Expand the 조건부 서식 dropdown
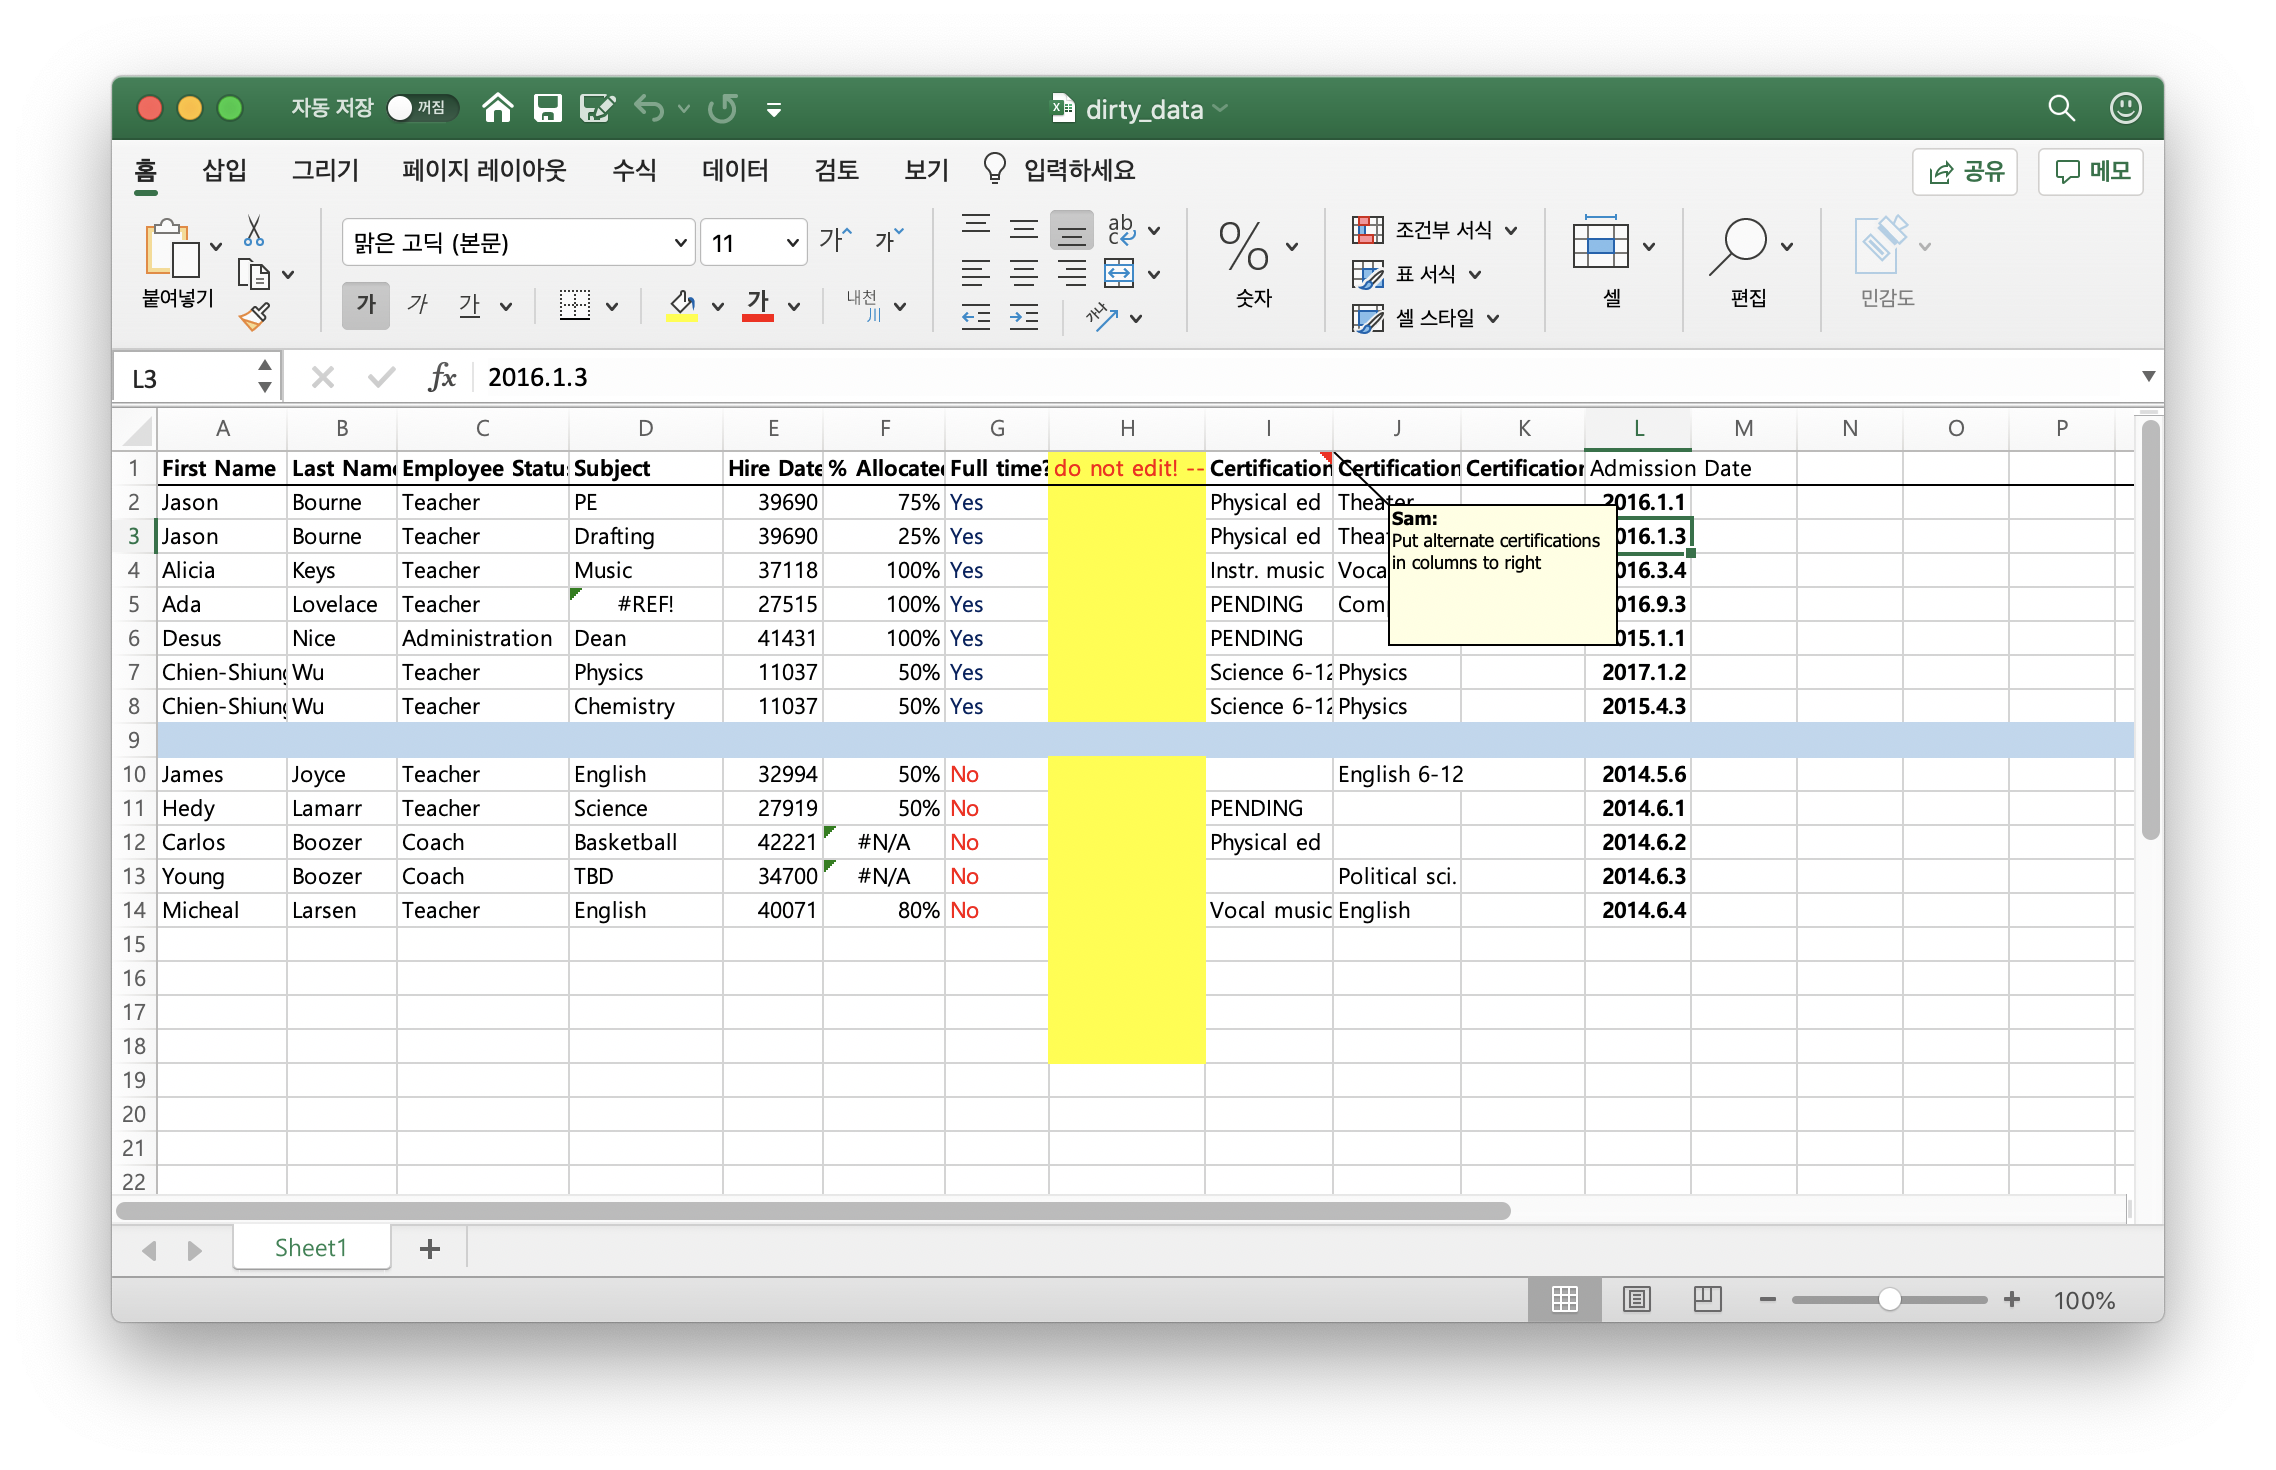 pyautogui.click(x=1510, y=230)
